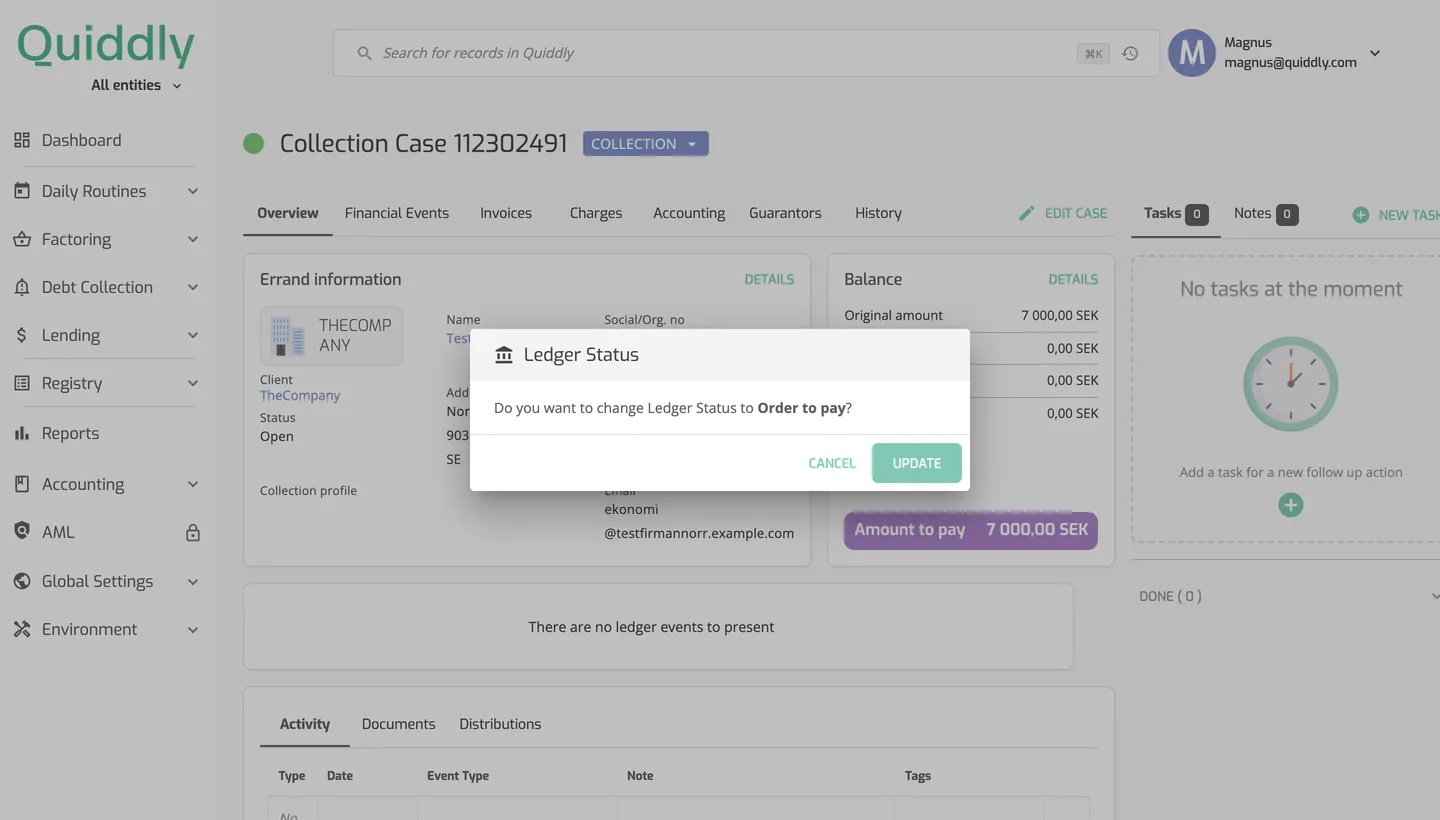Click the Quiddly logo

(x=106, y=45)
